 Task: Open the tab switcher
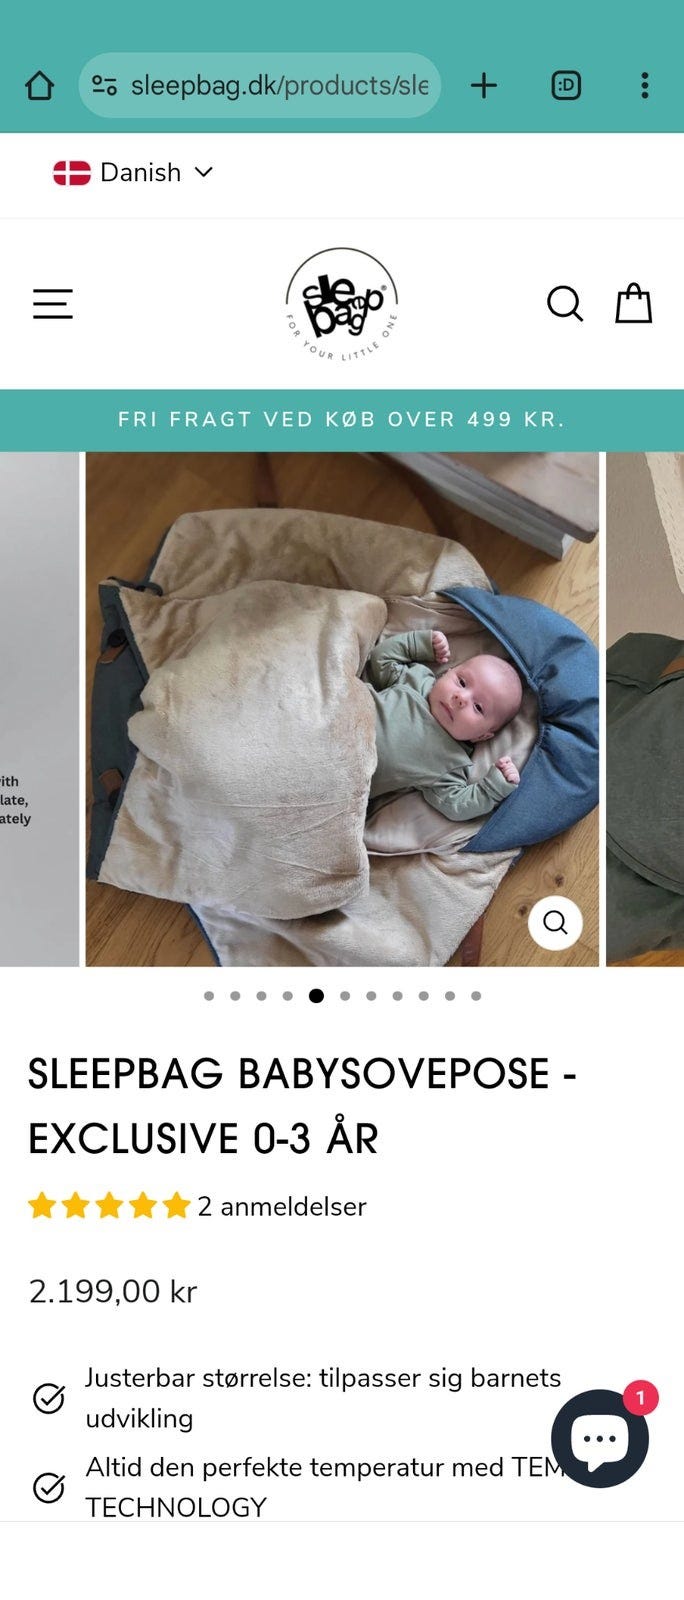coord(566,86)
